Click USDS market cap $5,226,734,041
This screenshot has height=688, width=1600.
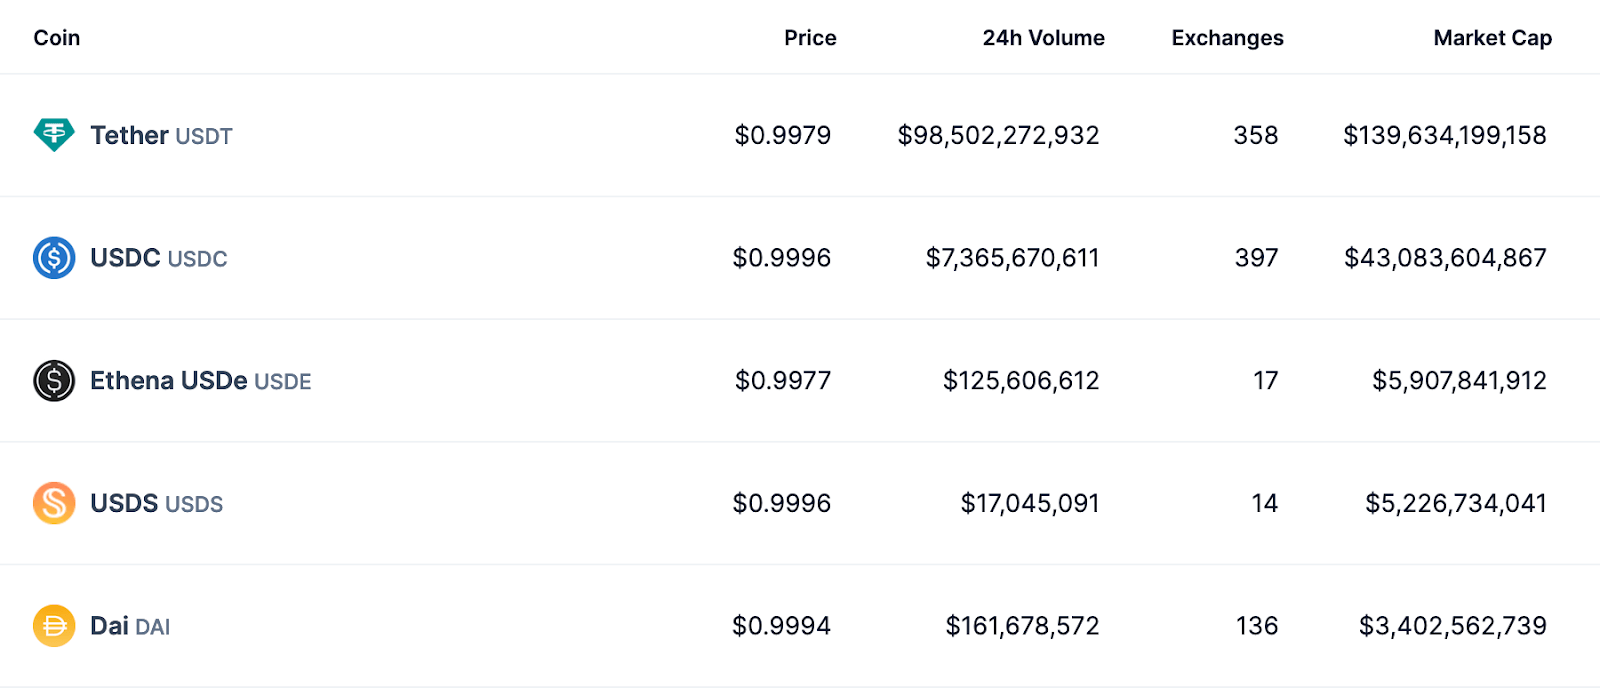click(1455, 503)
